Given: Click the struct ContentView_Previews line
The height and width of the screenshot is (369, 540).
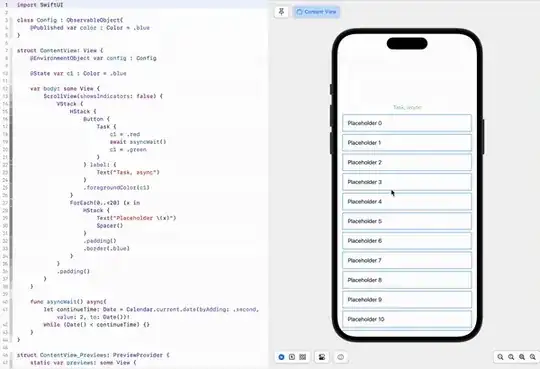Looking at the screenshot, I should pos(93,355).
